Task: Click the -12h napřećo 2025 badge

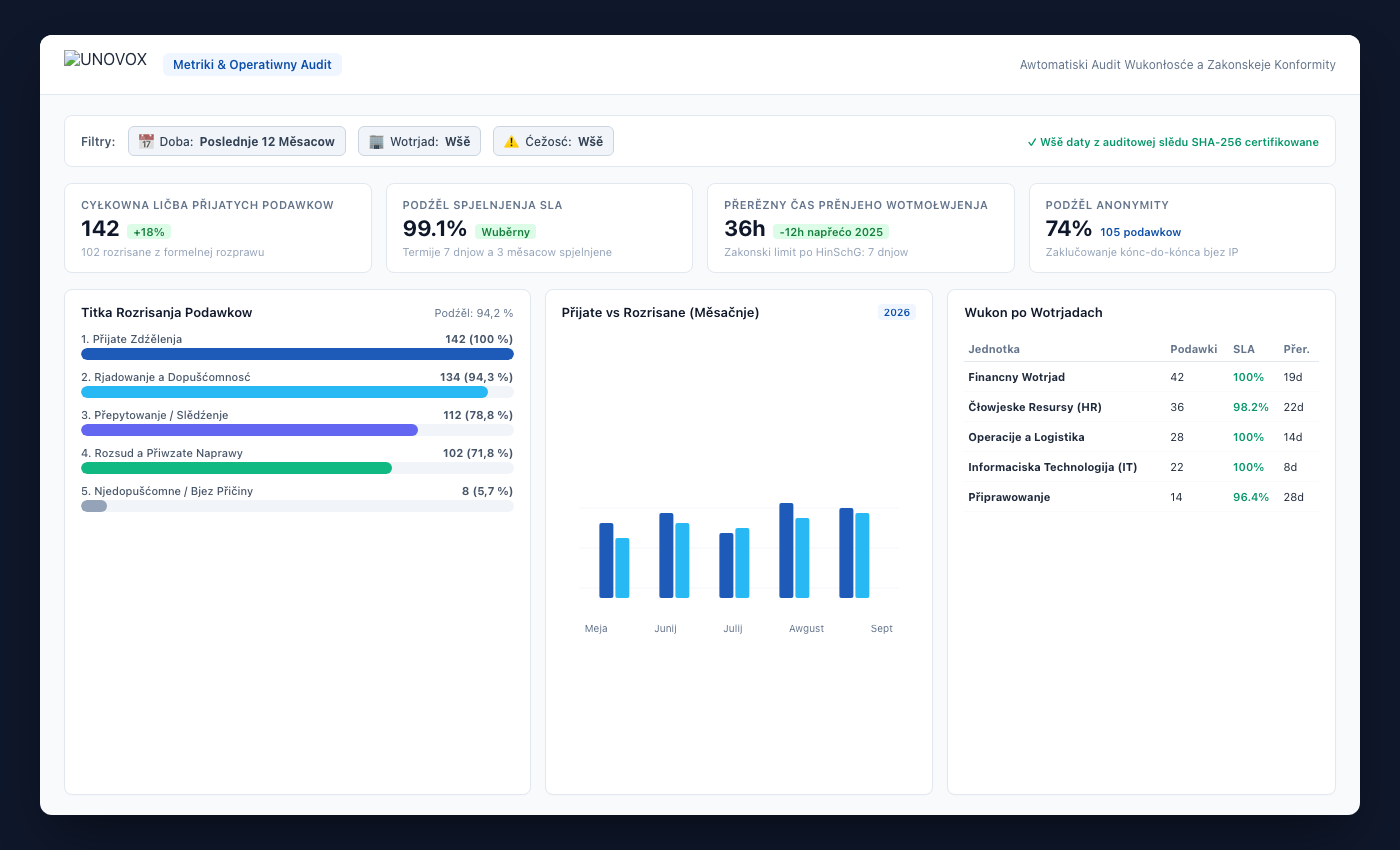Action: (831, 232)
